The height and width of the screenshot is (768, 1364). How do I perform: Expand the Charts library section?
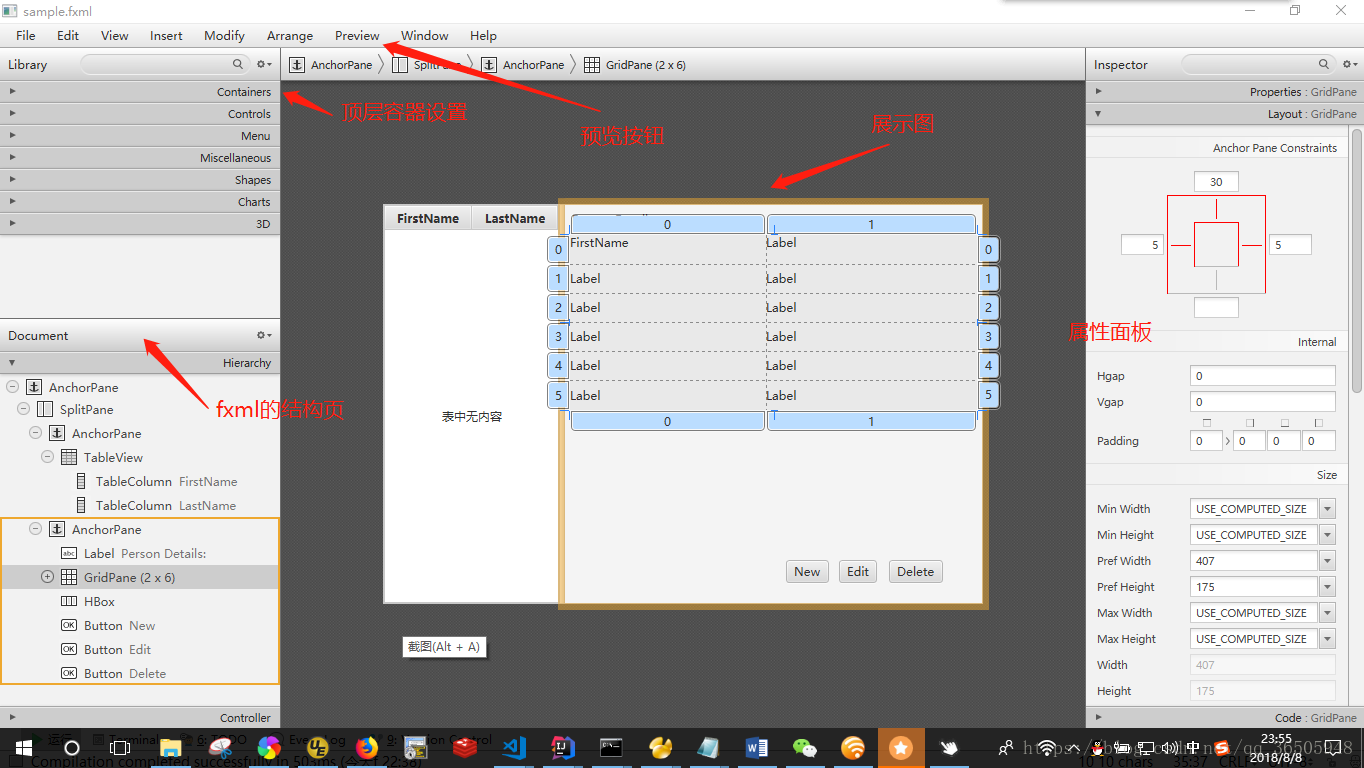140,202
